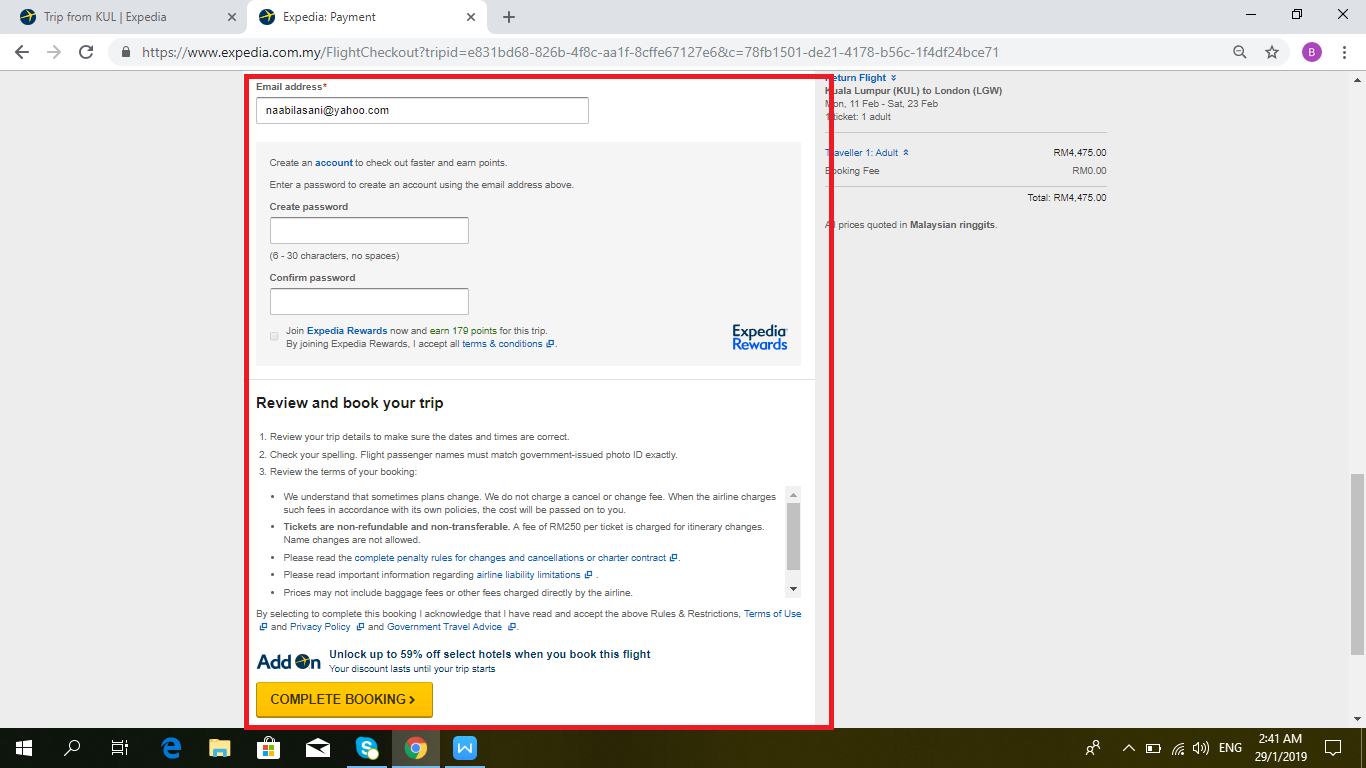Open the Mail app on taskbar
Screen dimensions: 1366x768
point(318,747)
